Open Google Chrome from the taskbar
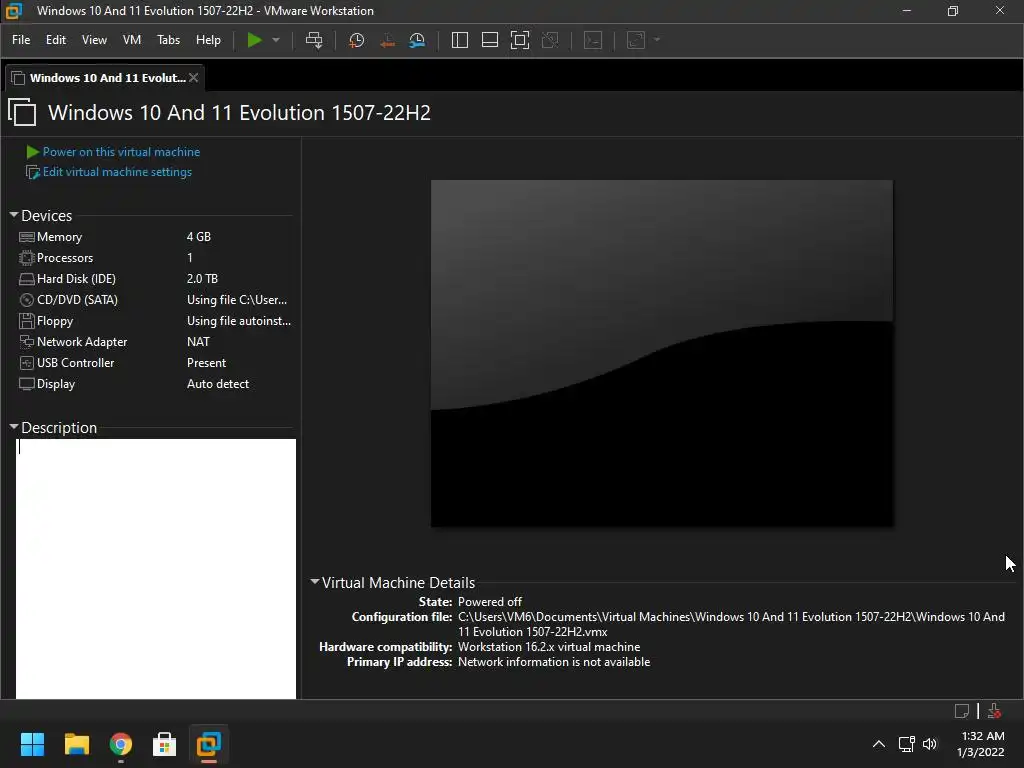 pos(121,744)
